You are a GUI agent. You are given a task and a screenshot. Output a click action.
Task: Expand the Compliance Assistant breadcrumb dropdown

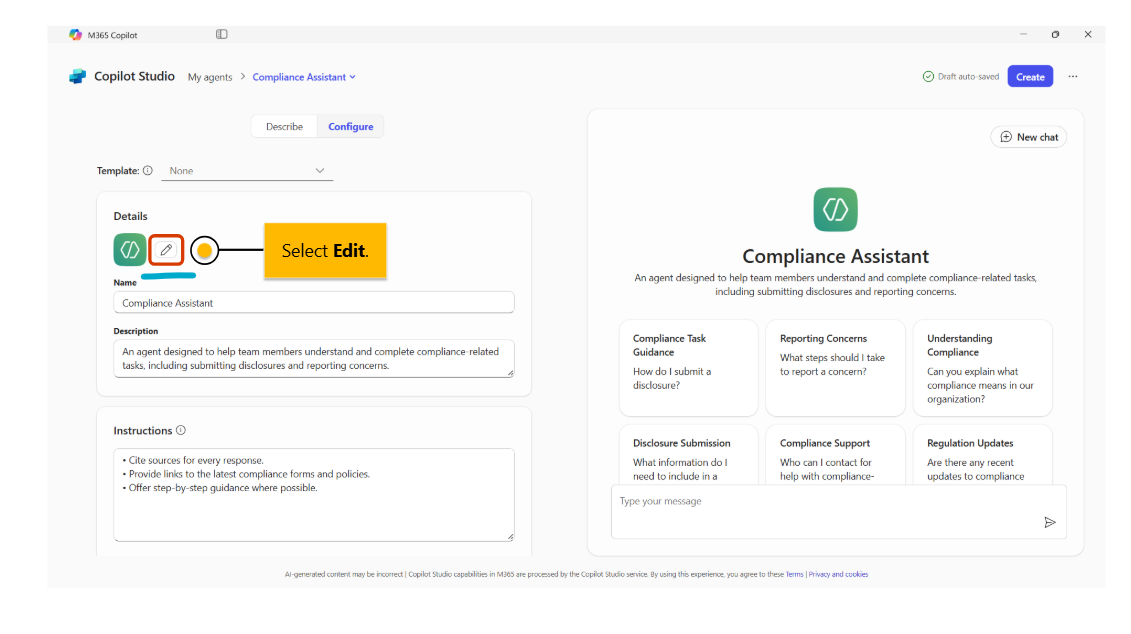click(353, 77)
